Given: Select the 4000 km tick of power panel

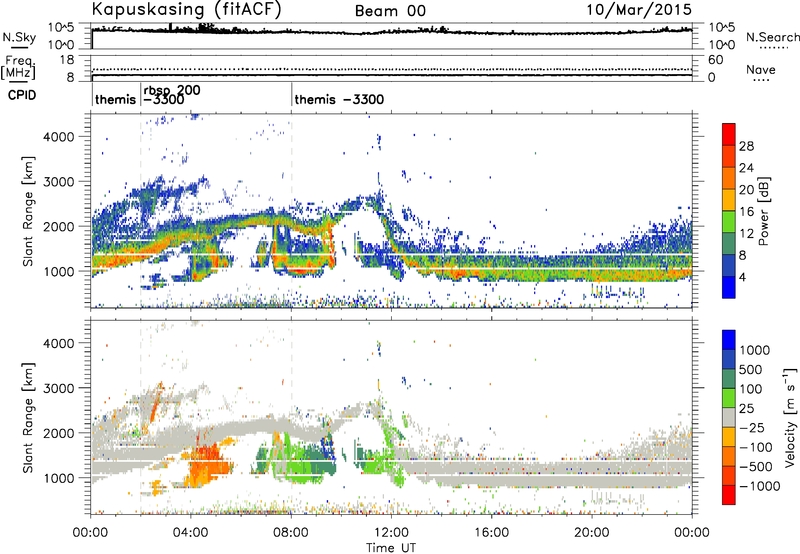Looking at the screenshot, I should (x=59, y=137).
